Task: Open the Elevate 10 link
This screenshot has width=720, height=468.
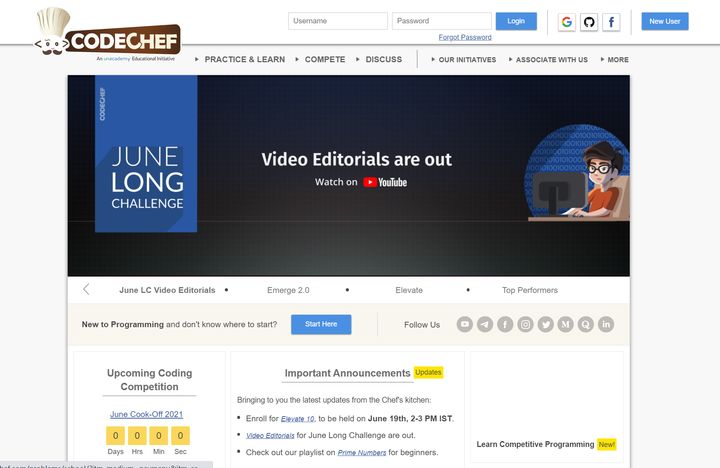Action: 298,419
